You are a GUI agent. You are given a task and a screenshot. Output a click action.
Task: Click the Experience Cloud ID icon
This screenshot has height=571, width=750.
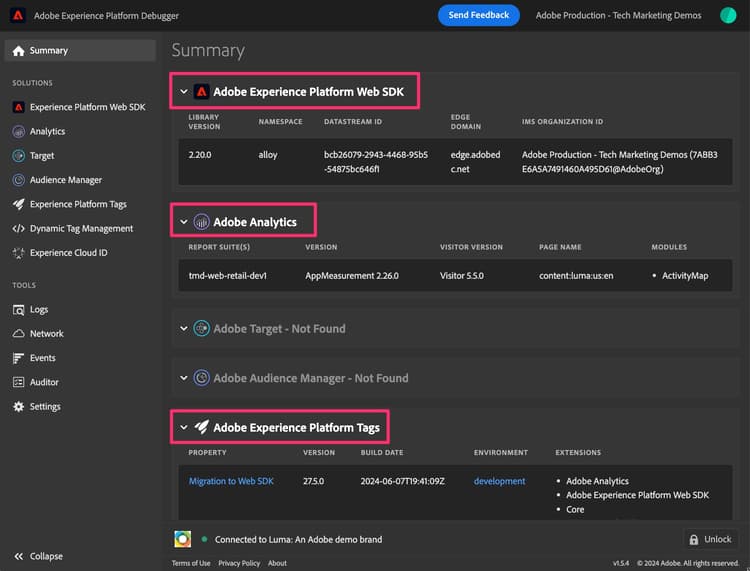pyautogui.click(x=19, y=253)
